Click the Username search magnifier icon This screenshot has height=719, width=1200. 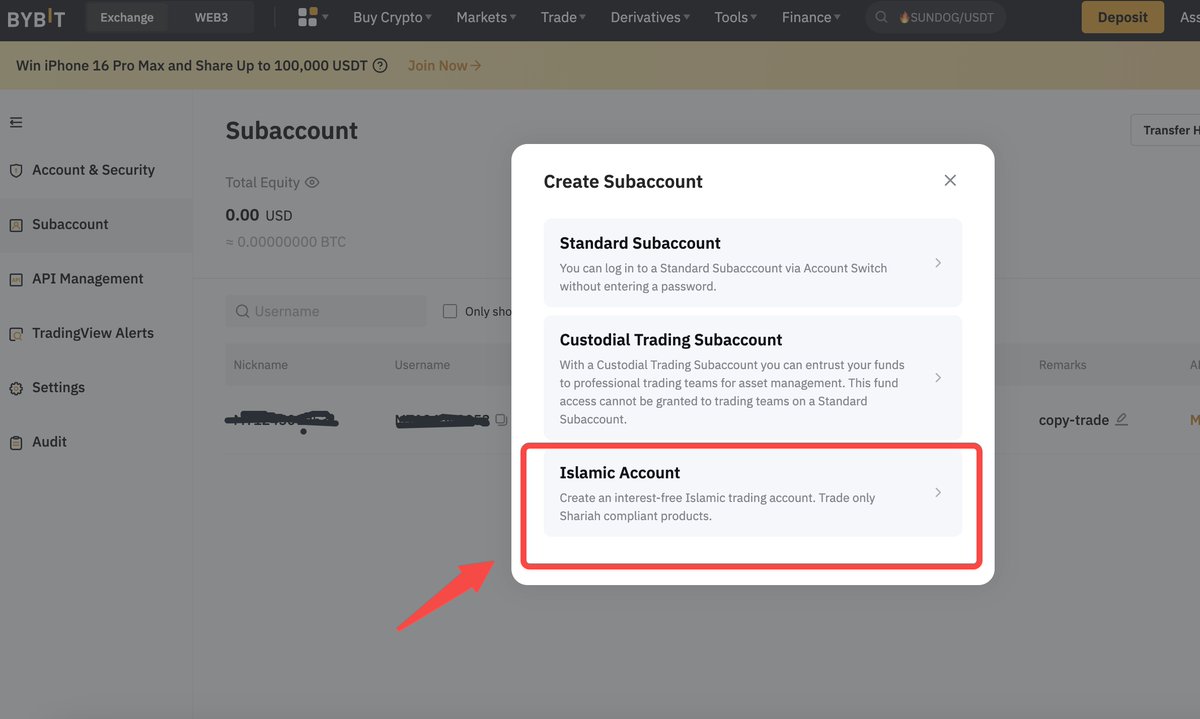(242, 311)
